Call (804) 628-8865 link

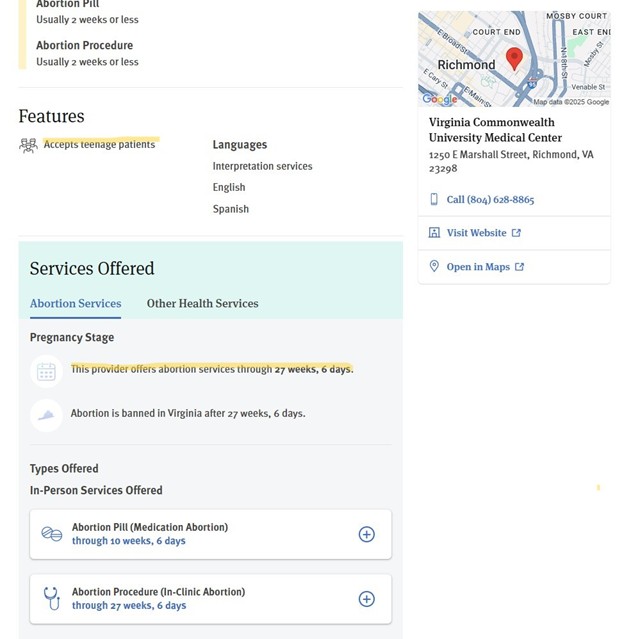(490, 200)
